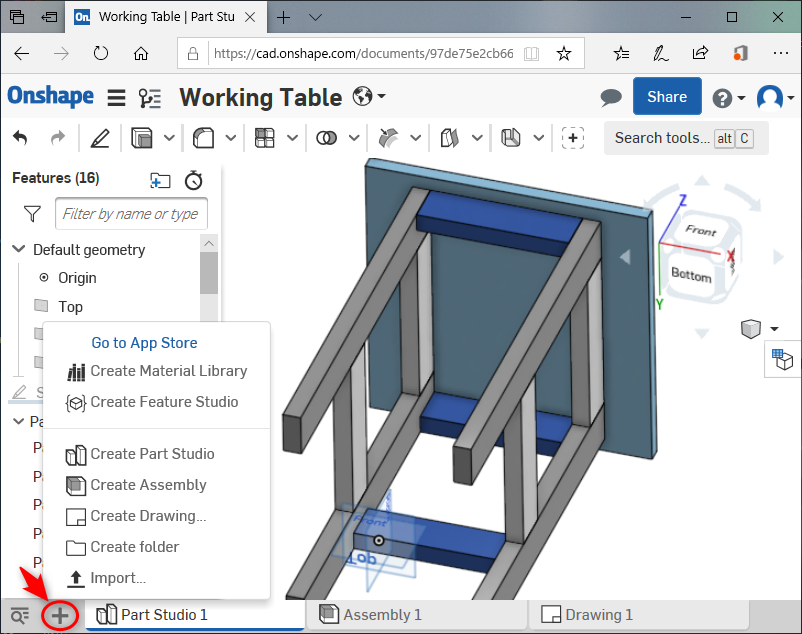Select the Fillet tool icon
The image size is (802, 634).
click(203, 138)
